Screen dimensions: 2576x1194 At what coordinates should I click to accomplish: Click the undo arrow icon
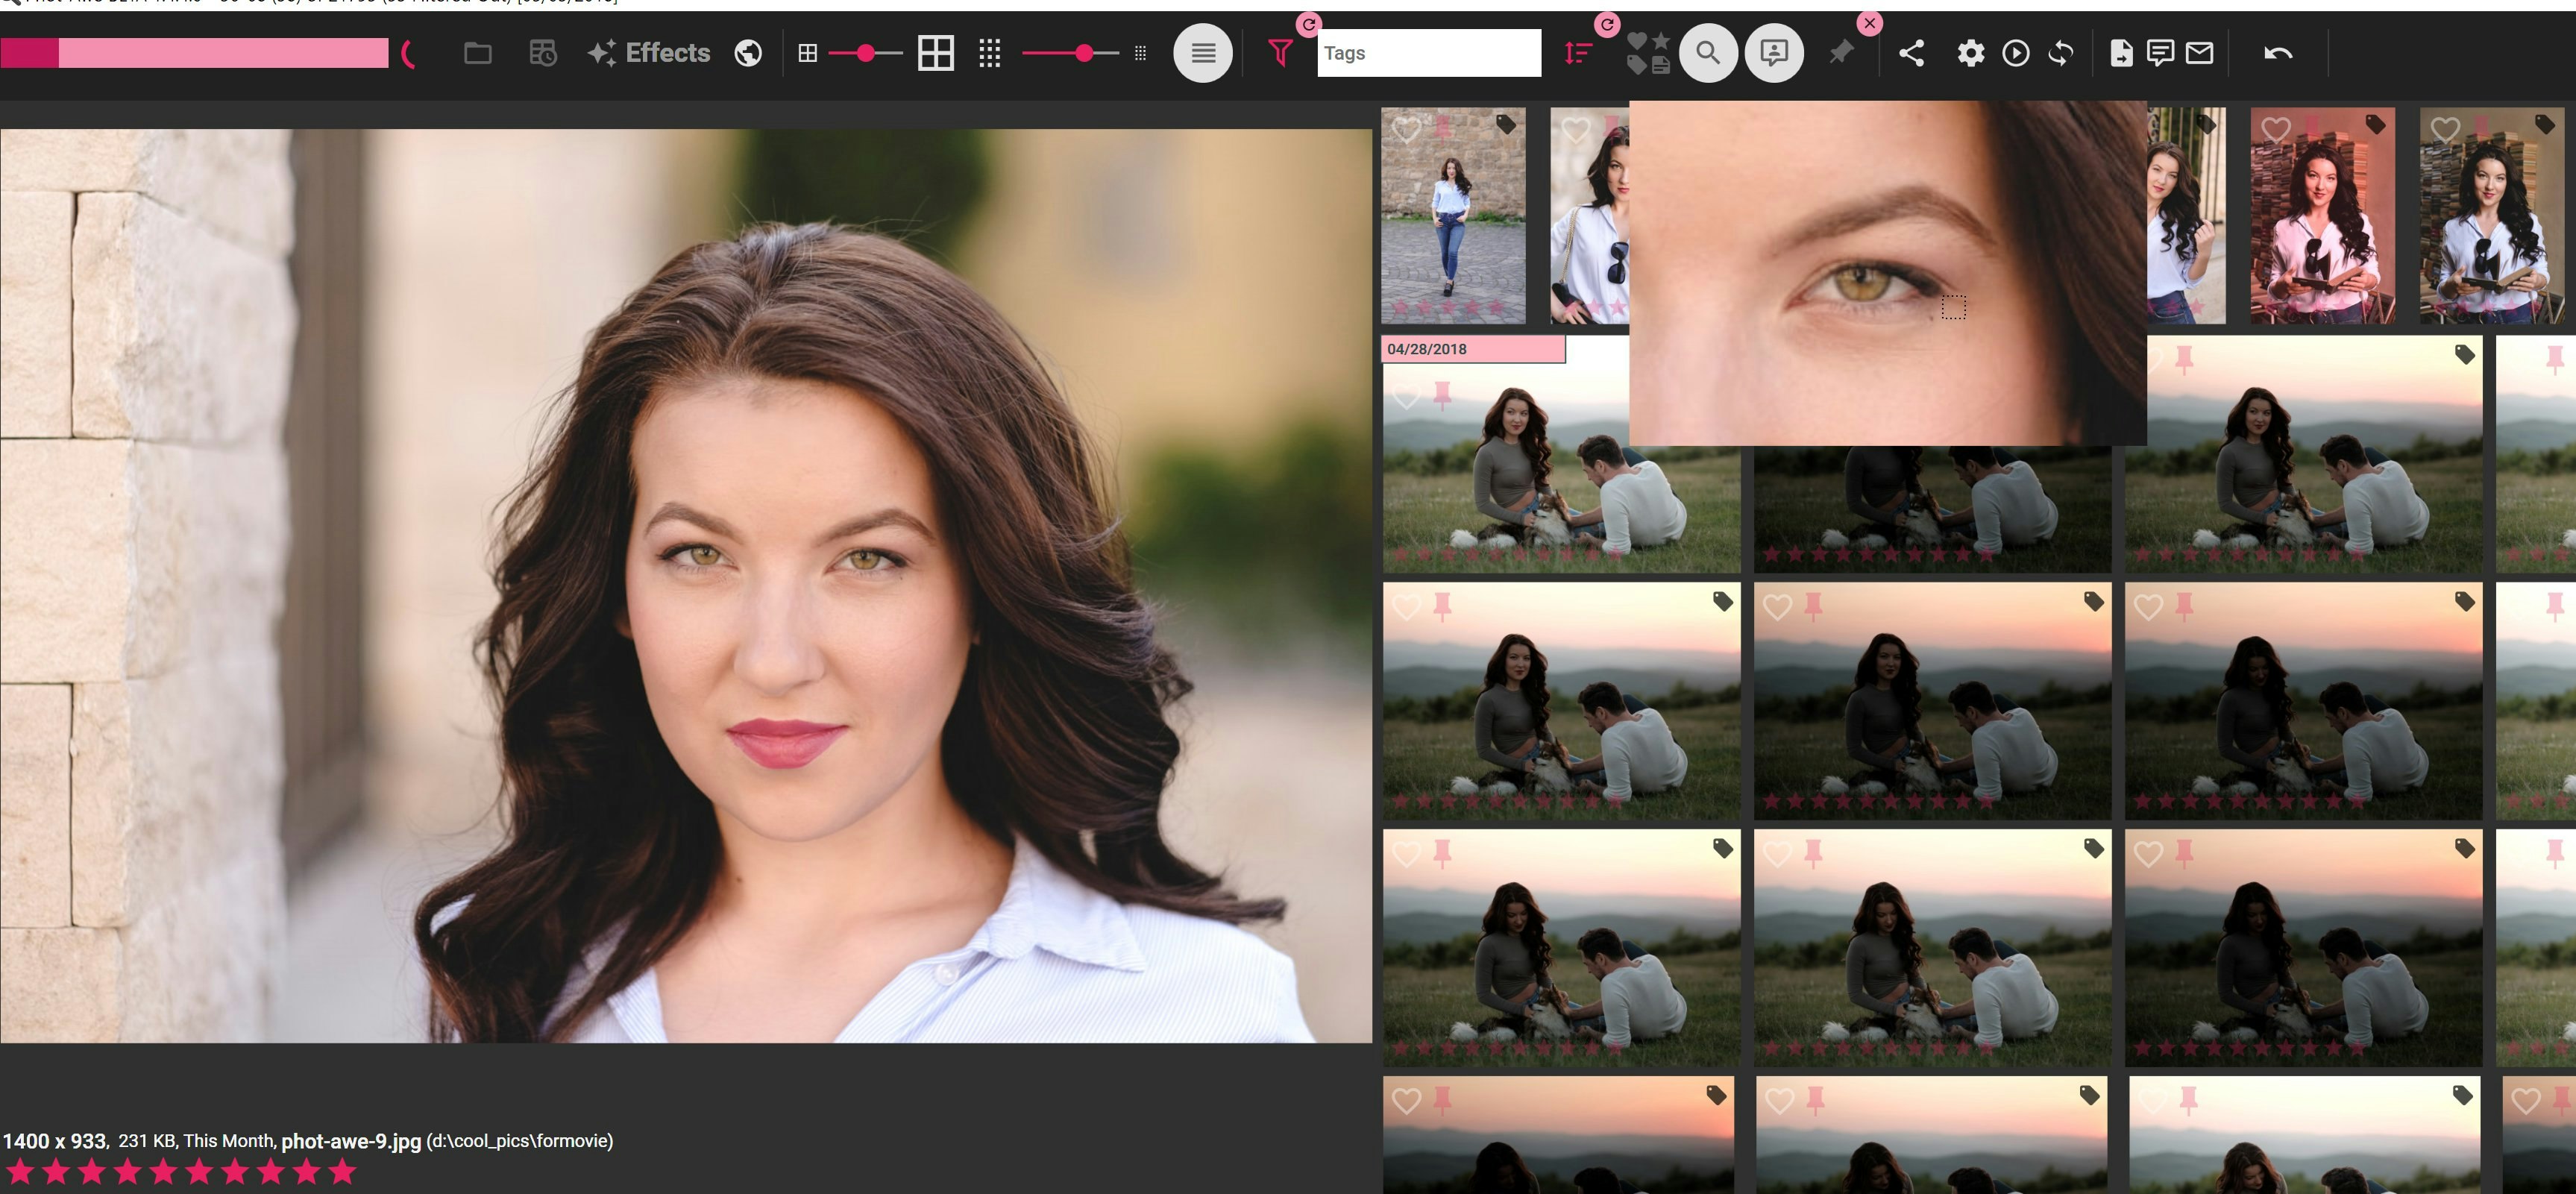click(x=2278, y=53)
